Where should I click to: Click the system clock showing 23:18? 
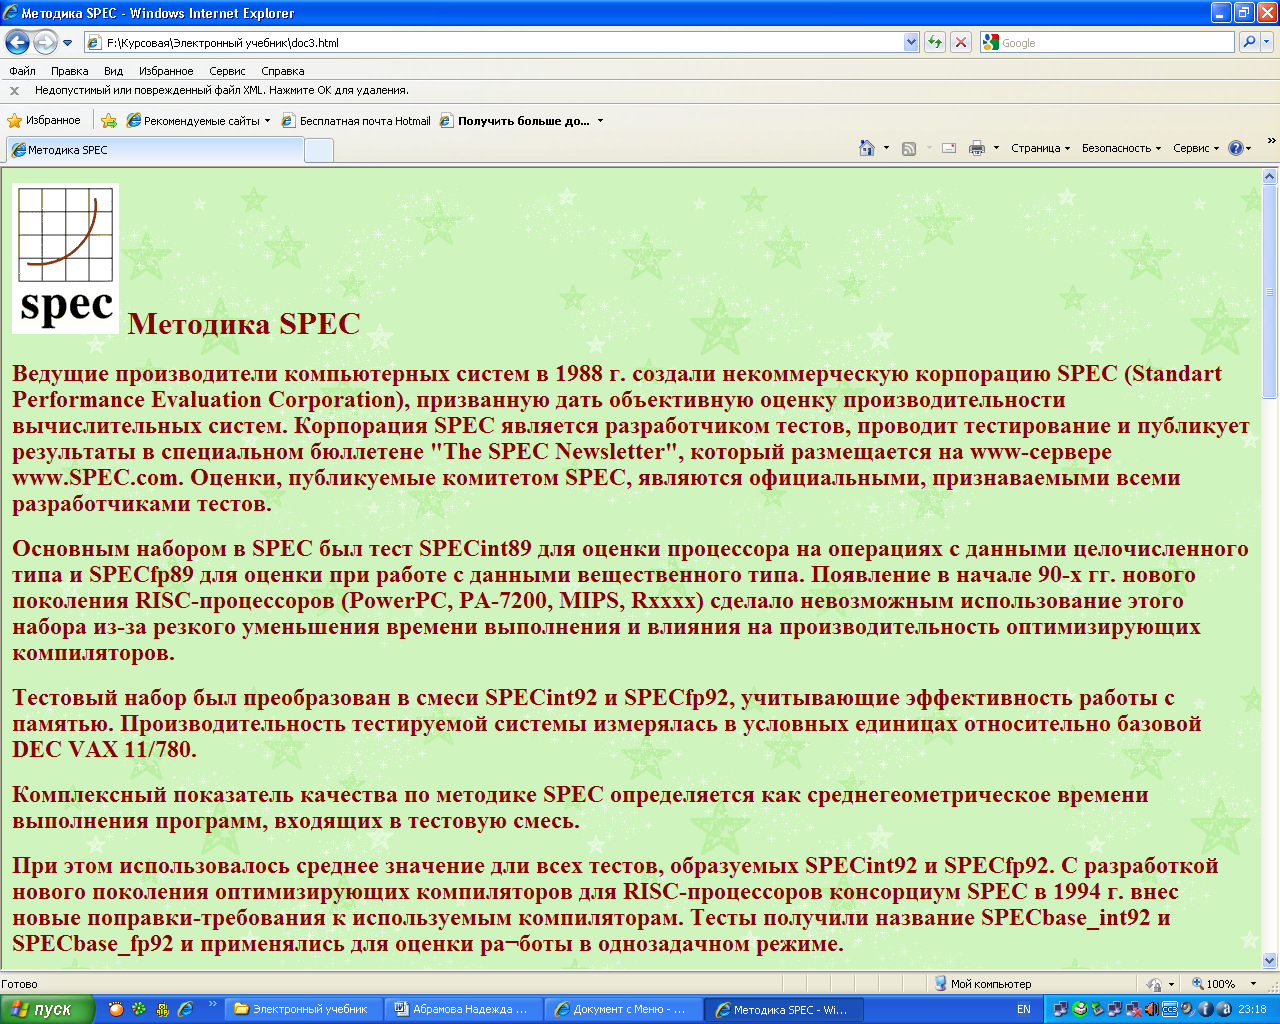[x=1252, y=1009]
